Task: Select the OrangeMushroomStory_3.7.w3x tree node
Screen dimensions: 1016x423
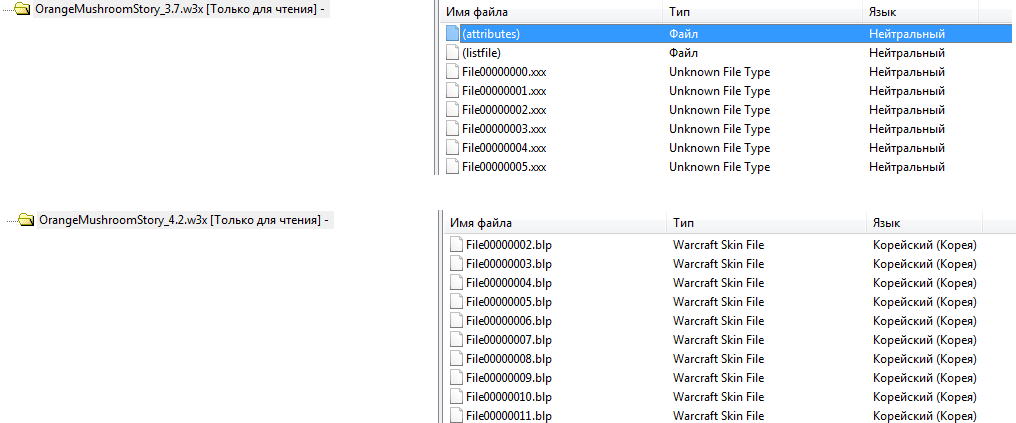Action: click(180, 10)
